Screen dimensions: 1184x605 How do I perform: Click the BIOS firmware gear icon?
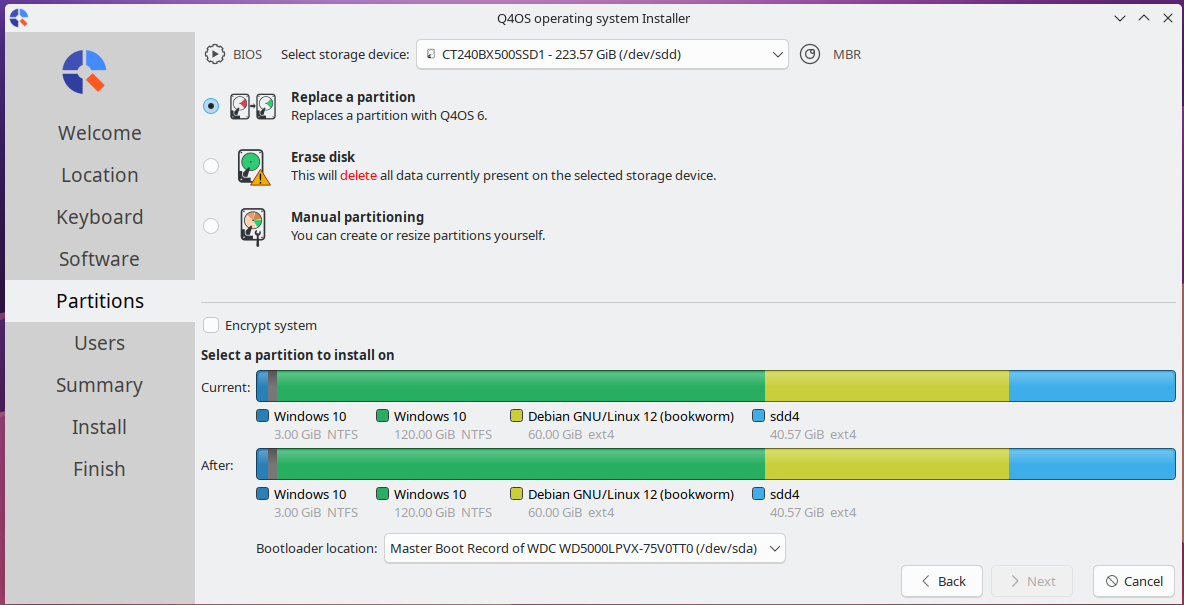pyautogui.click(x=215, y=54)
